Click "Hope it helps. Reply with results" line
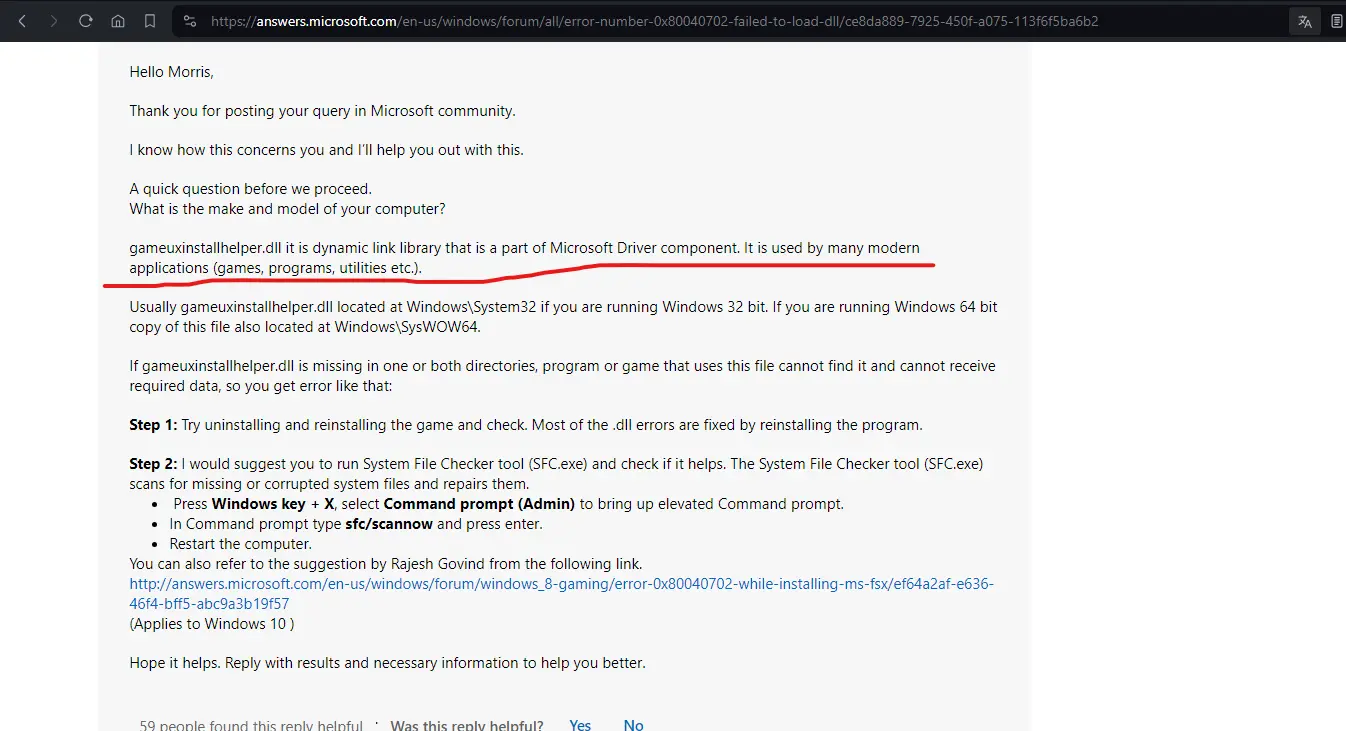Image resolution: width=1346 pixels, height=731 pixels. (x=387, y=663)
